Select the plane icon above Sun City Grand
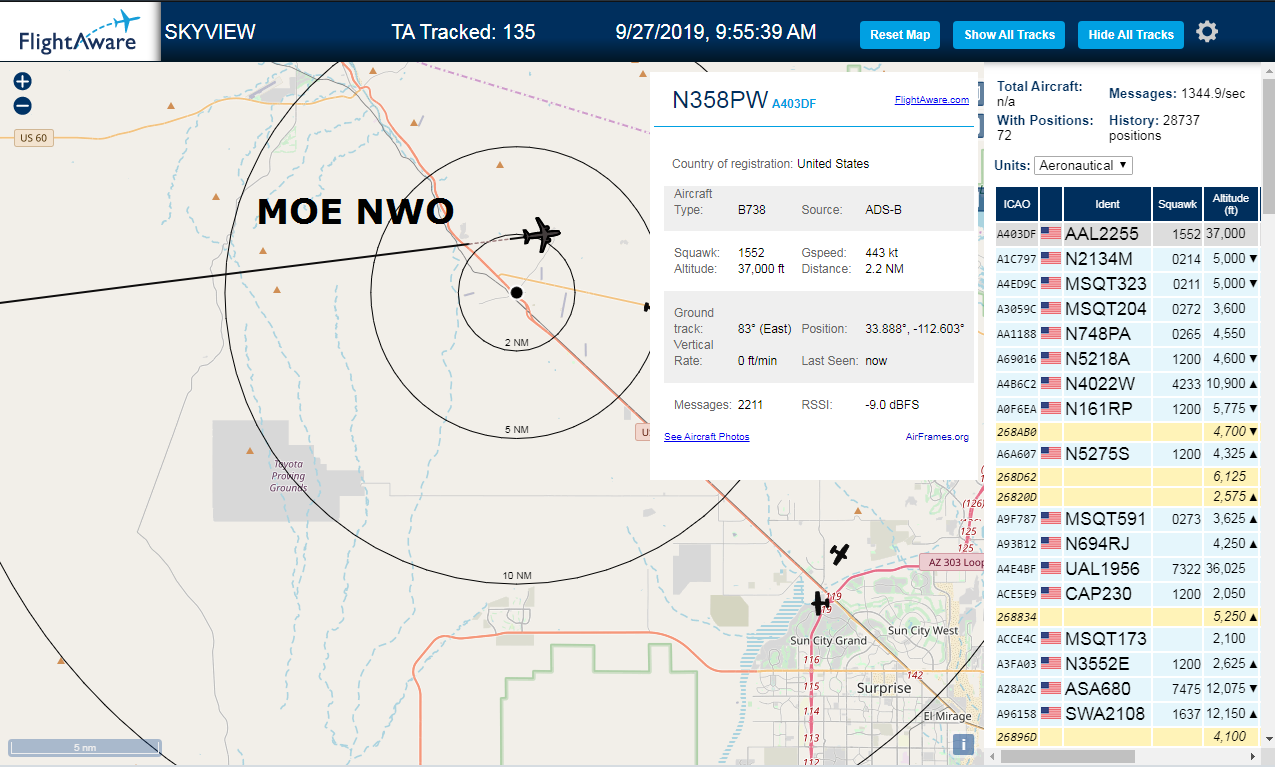 (820, 603)
